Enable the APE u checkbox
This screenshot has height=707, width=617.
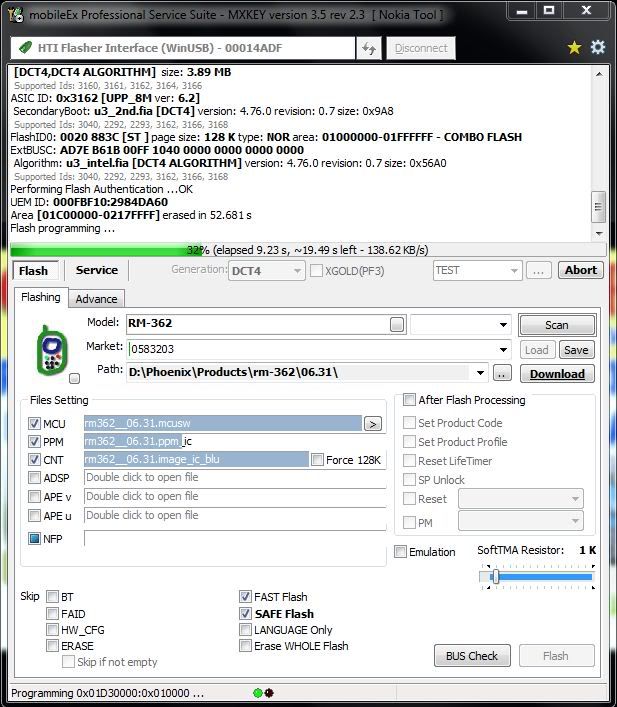[34, 515]
